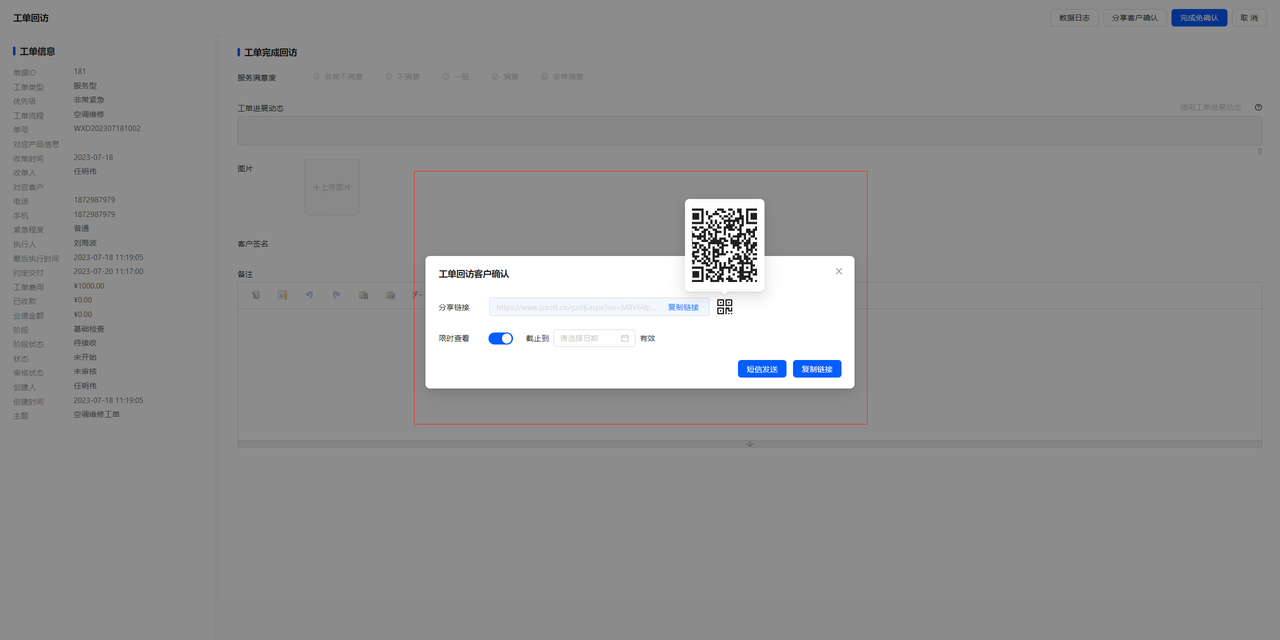Open the 请选择日期 date picker field
Viewport: 1280px width, 640px height.
coord(594,338)
